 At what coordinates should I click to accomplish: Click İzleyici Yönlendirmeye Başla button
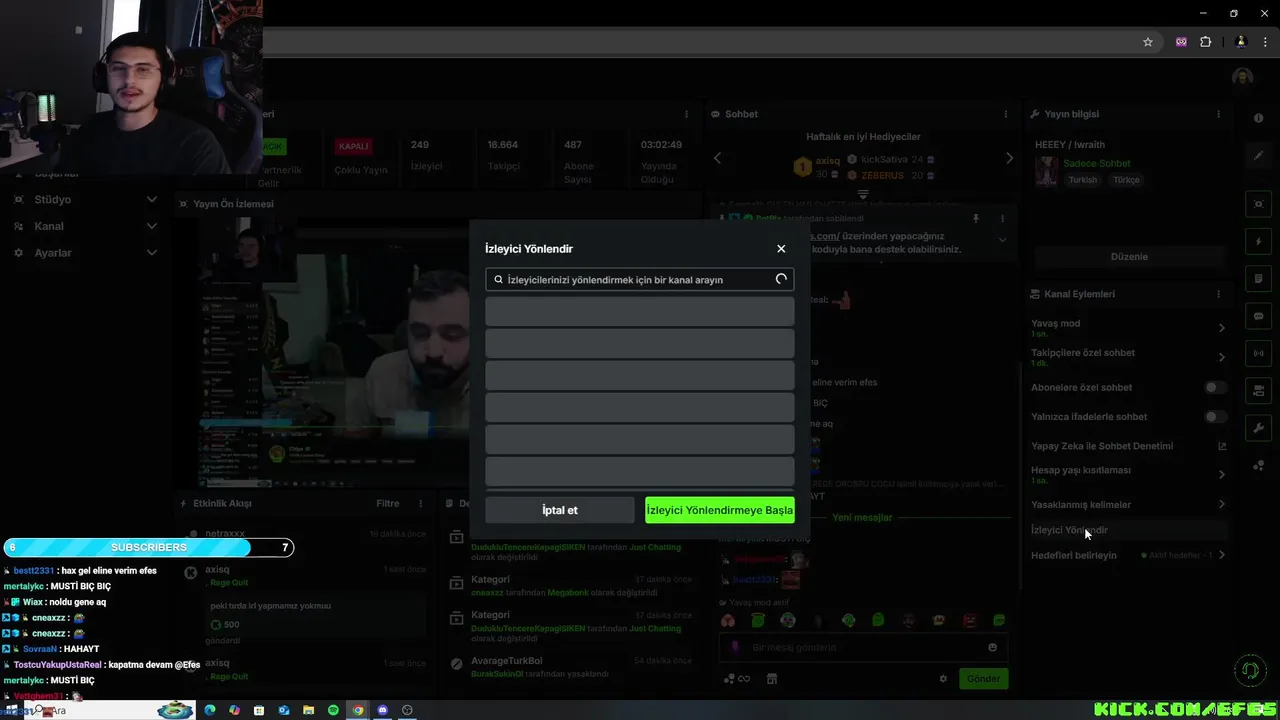(720, 510)
